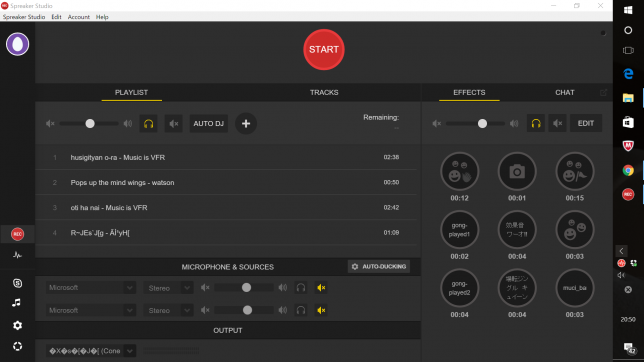The height and width of the screenshot is (362, 644).
Task: Unmute the first microphone source
Action: click(321, 288)
